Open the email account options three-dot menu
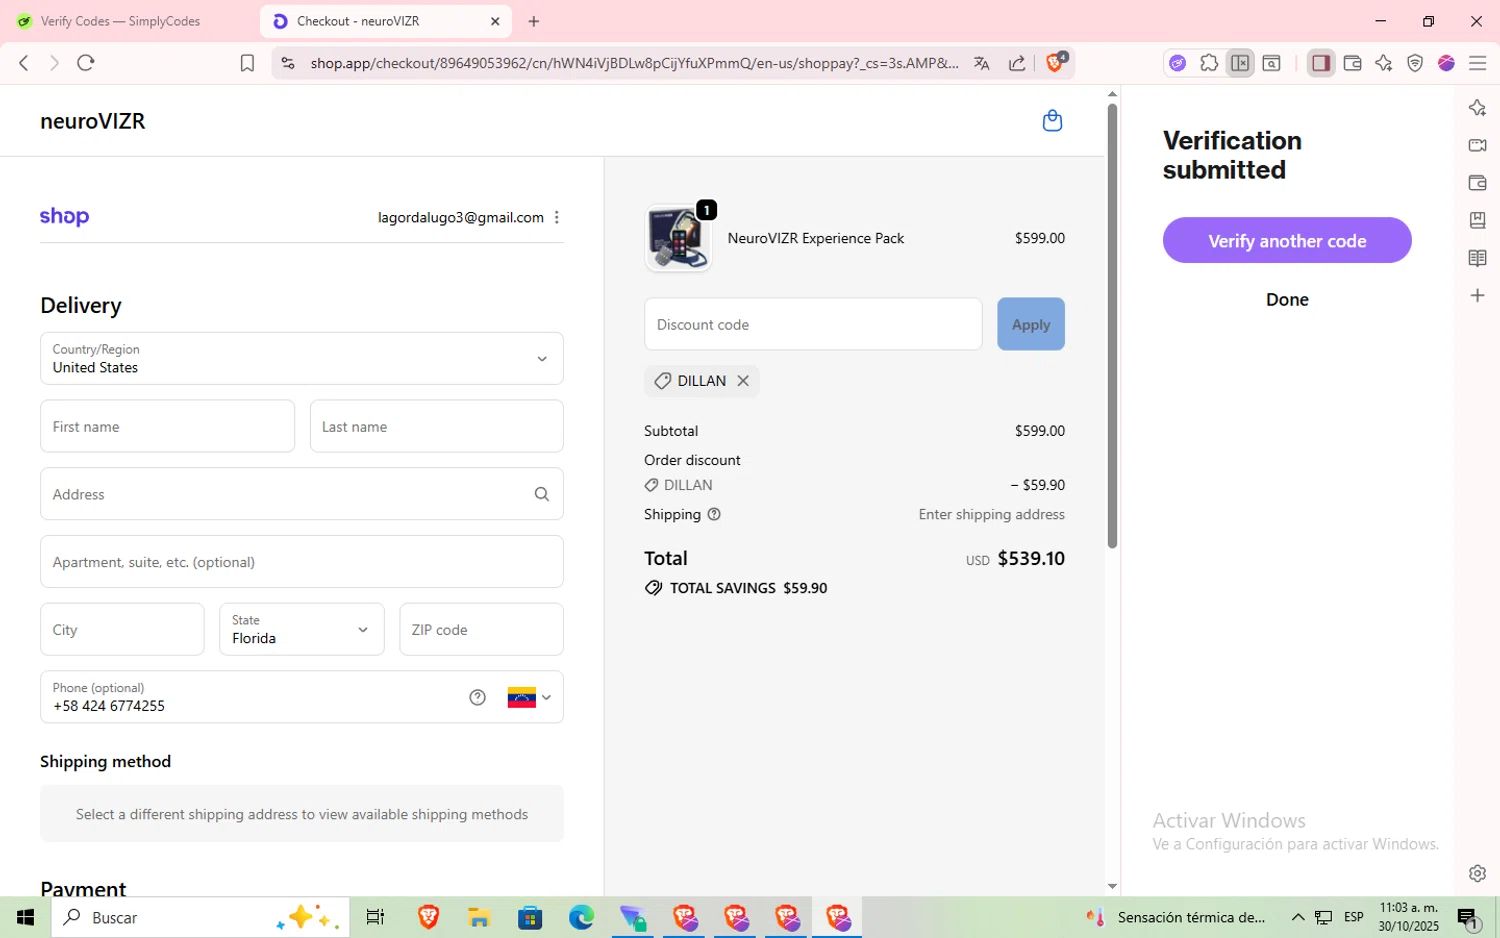1500x938 pixels. coord(557,217)
